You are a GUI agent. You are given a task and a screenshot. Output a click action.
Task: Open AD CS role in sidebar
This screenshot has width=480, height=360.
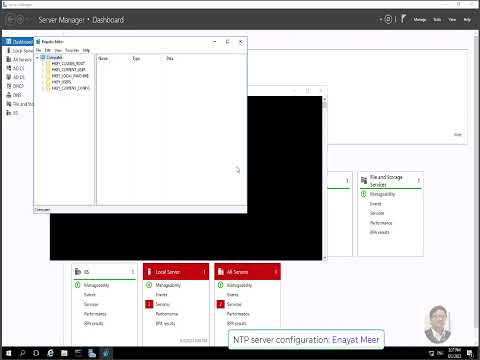[x=16, y=68]
